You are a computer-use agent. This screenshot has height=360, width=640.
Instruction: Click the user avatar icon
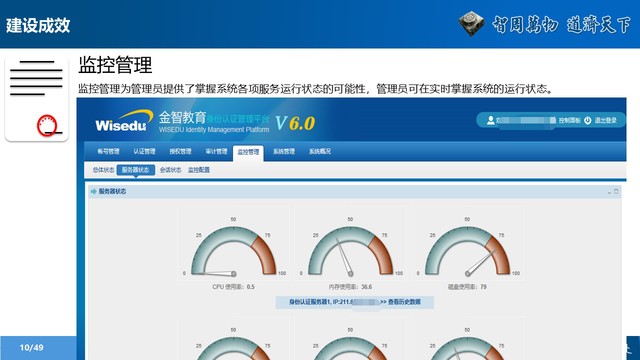pos(491,120)
